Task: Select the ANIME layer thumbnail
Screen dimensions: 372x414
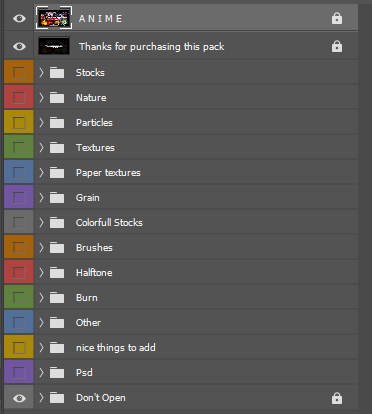Action: [x=54, y=18]
